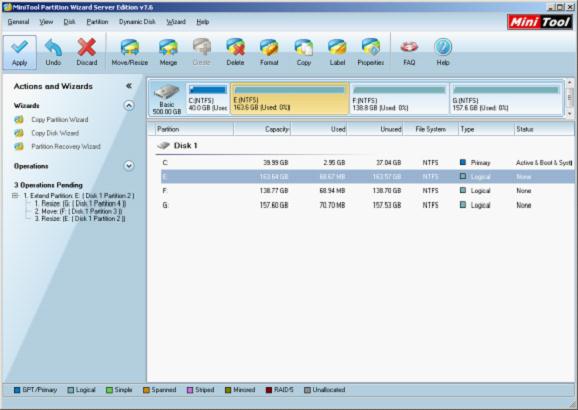This screenshot has height=410, width=578.
Task: Click disk map scrollbar down arrow
Action: [x=570, y=114]
